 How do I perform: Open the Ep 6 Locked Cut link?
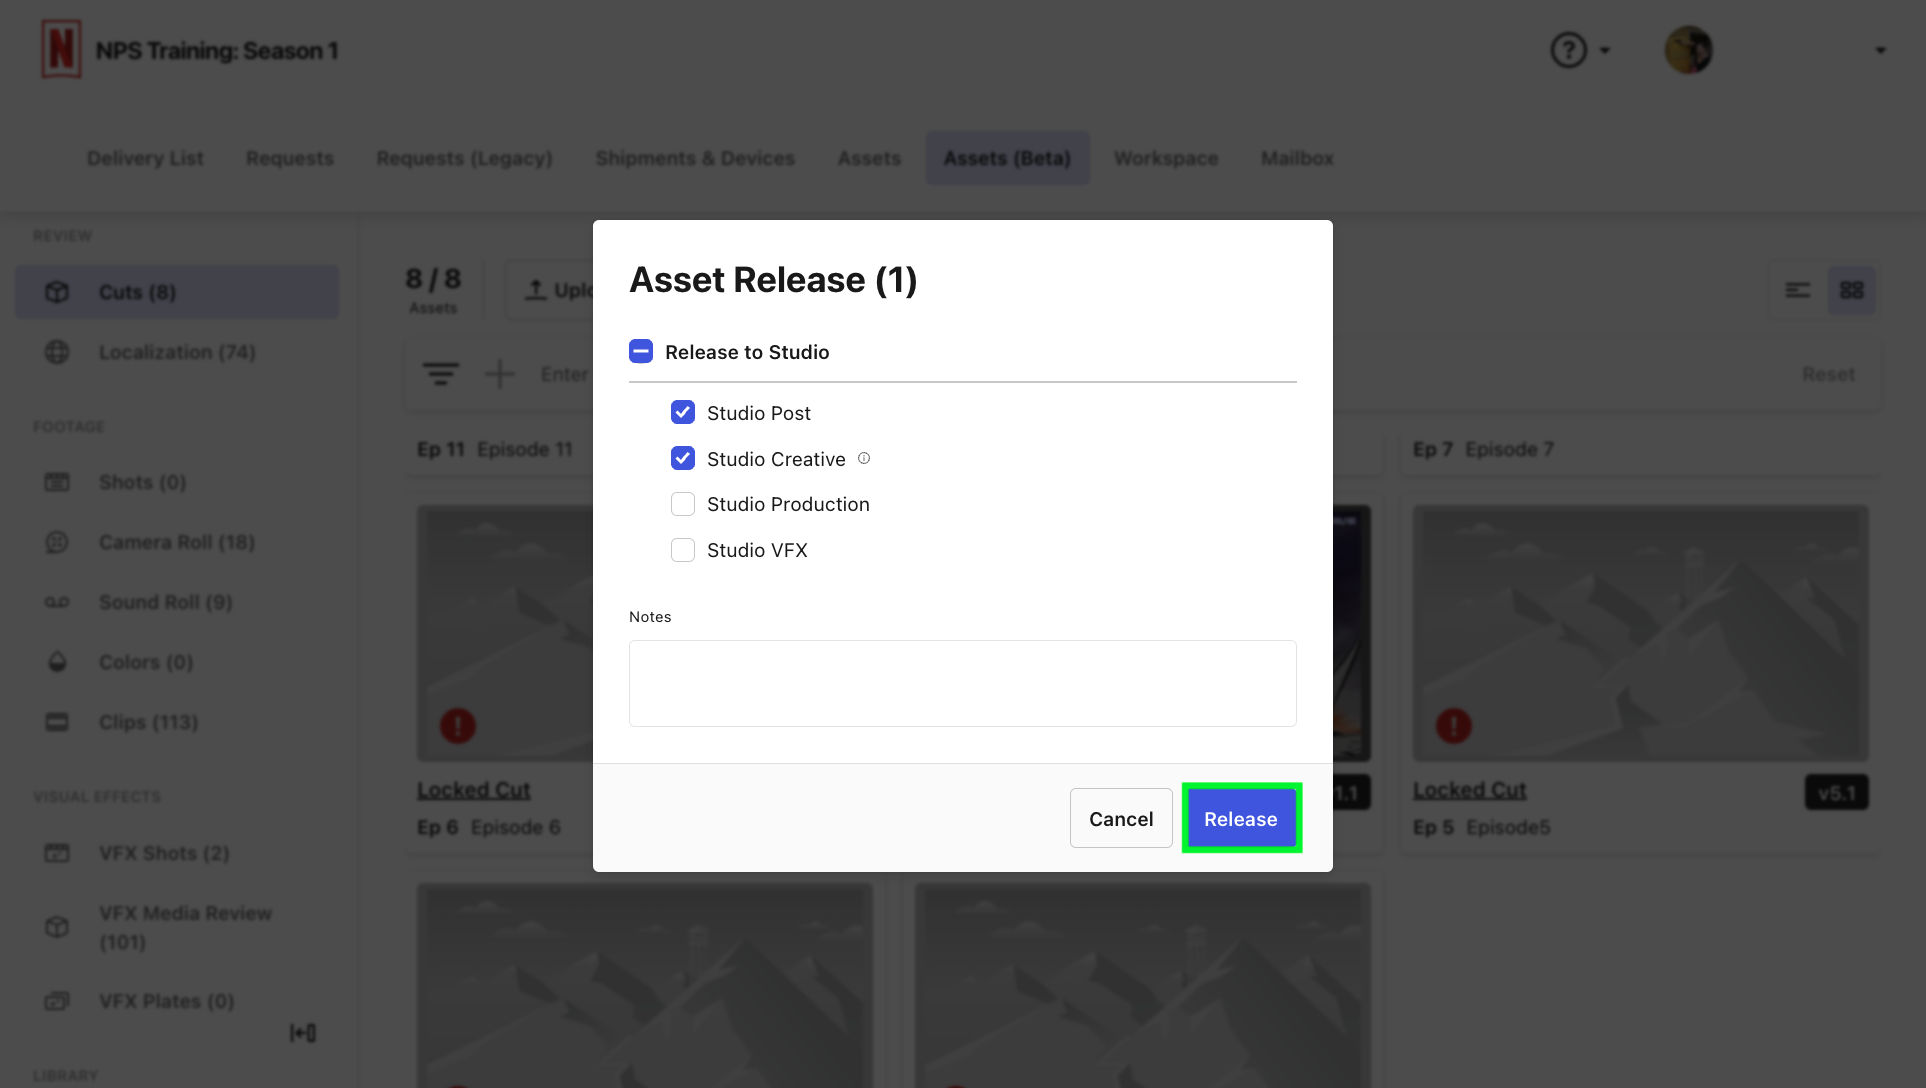[474, 790]
